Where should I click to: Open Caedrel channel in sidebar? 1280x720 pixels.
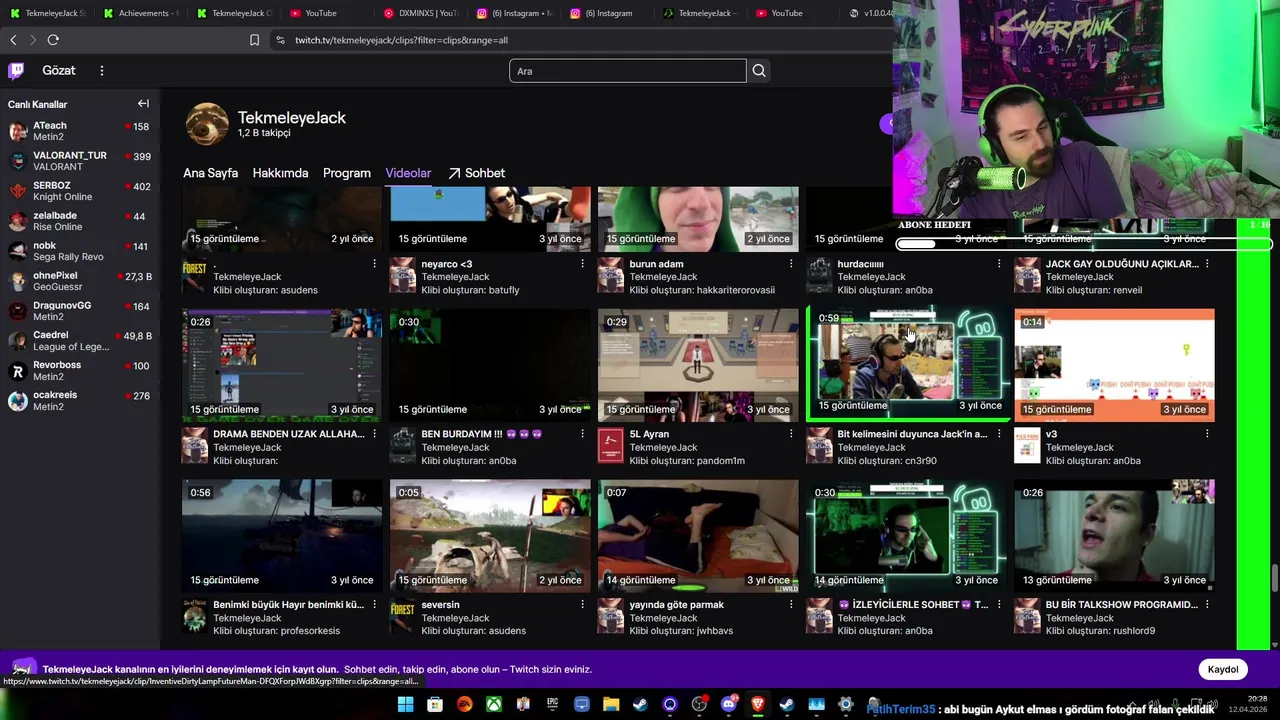(80, 341)
